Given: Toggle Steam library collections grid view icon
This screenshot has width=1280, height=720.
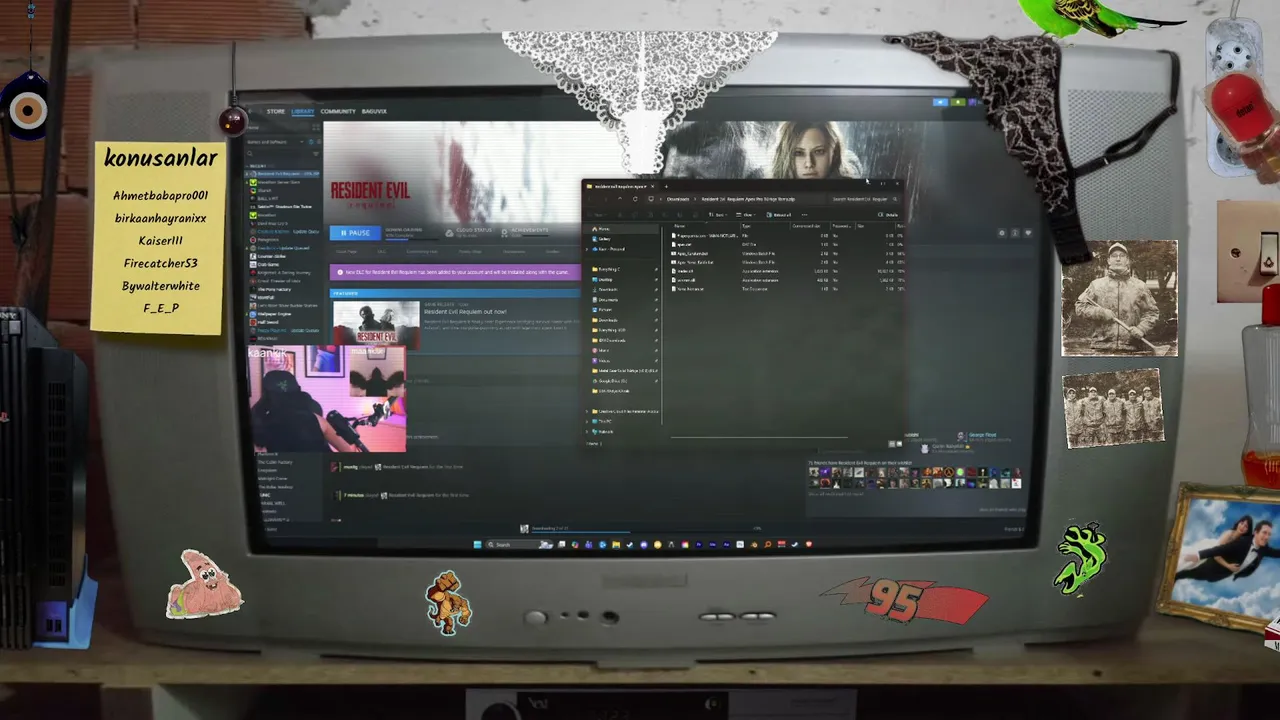Looking at the screenshot, I should click(x=316, y=128).
